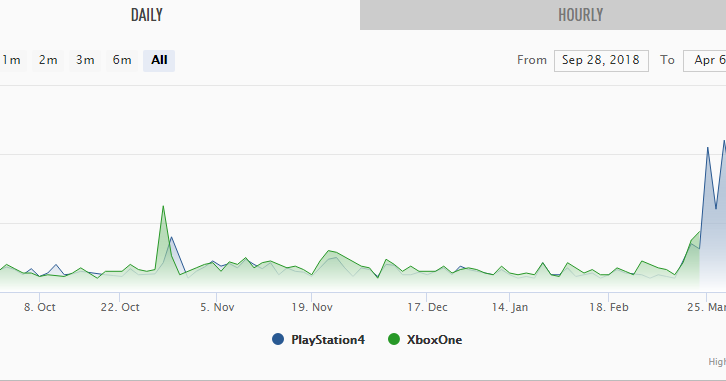Choose the 6m zoom range

[122, 60]
